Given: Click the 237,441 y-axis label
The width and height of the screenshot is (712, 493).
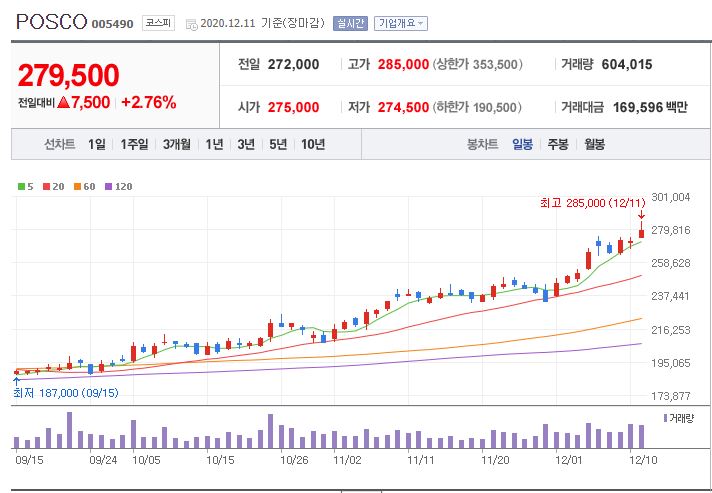Looking at the screenshot, I should 671,296.
